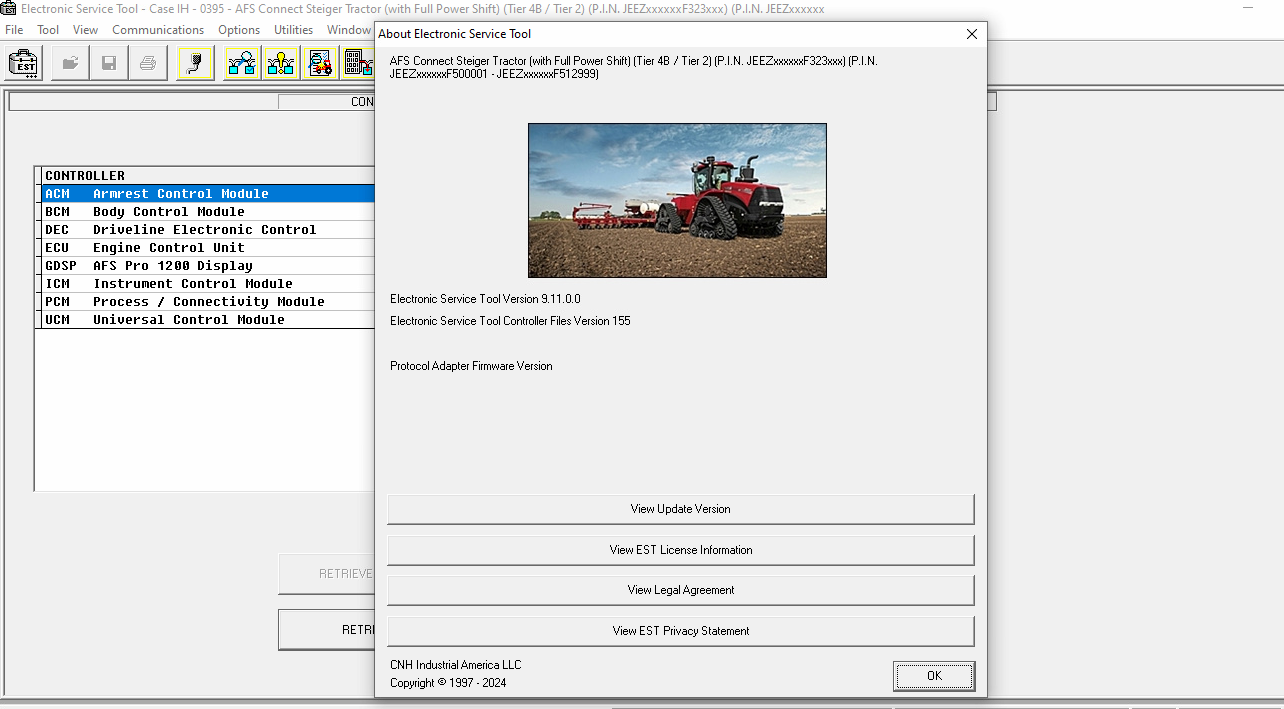Open the View Legal Agreement page

point(680,590)
